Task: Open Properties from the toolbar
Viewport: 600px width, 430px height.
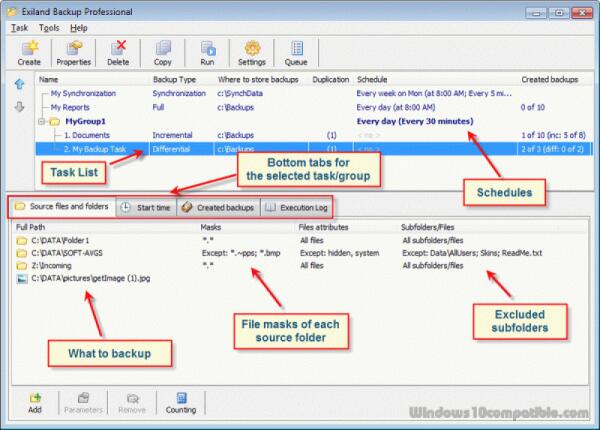Action: [74, 52]
